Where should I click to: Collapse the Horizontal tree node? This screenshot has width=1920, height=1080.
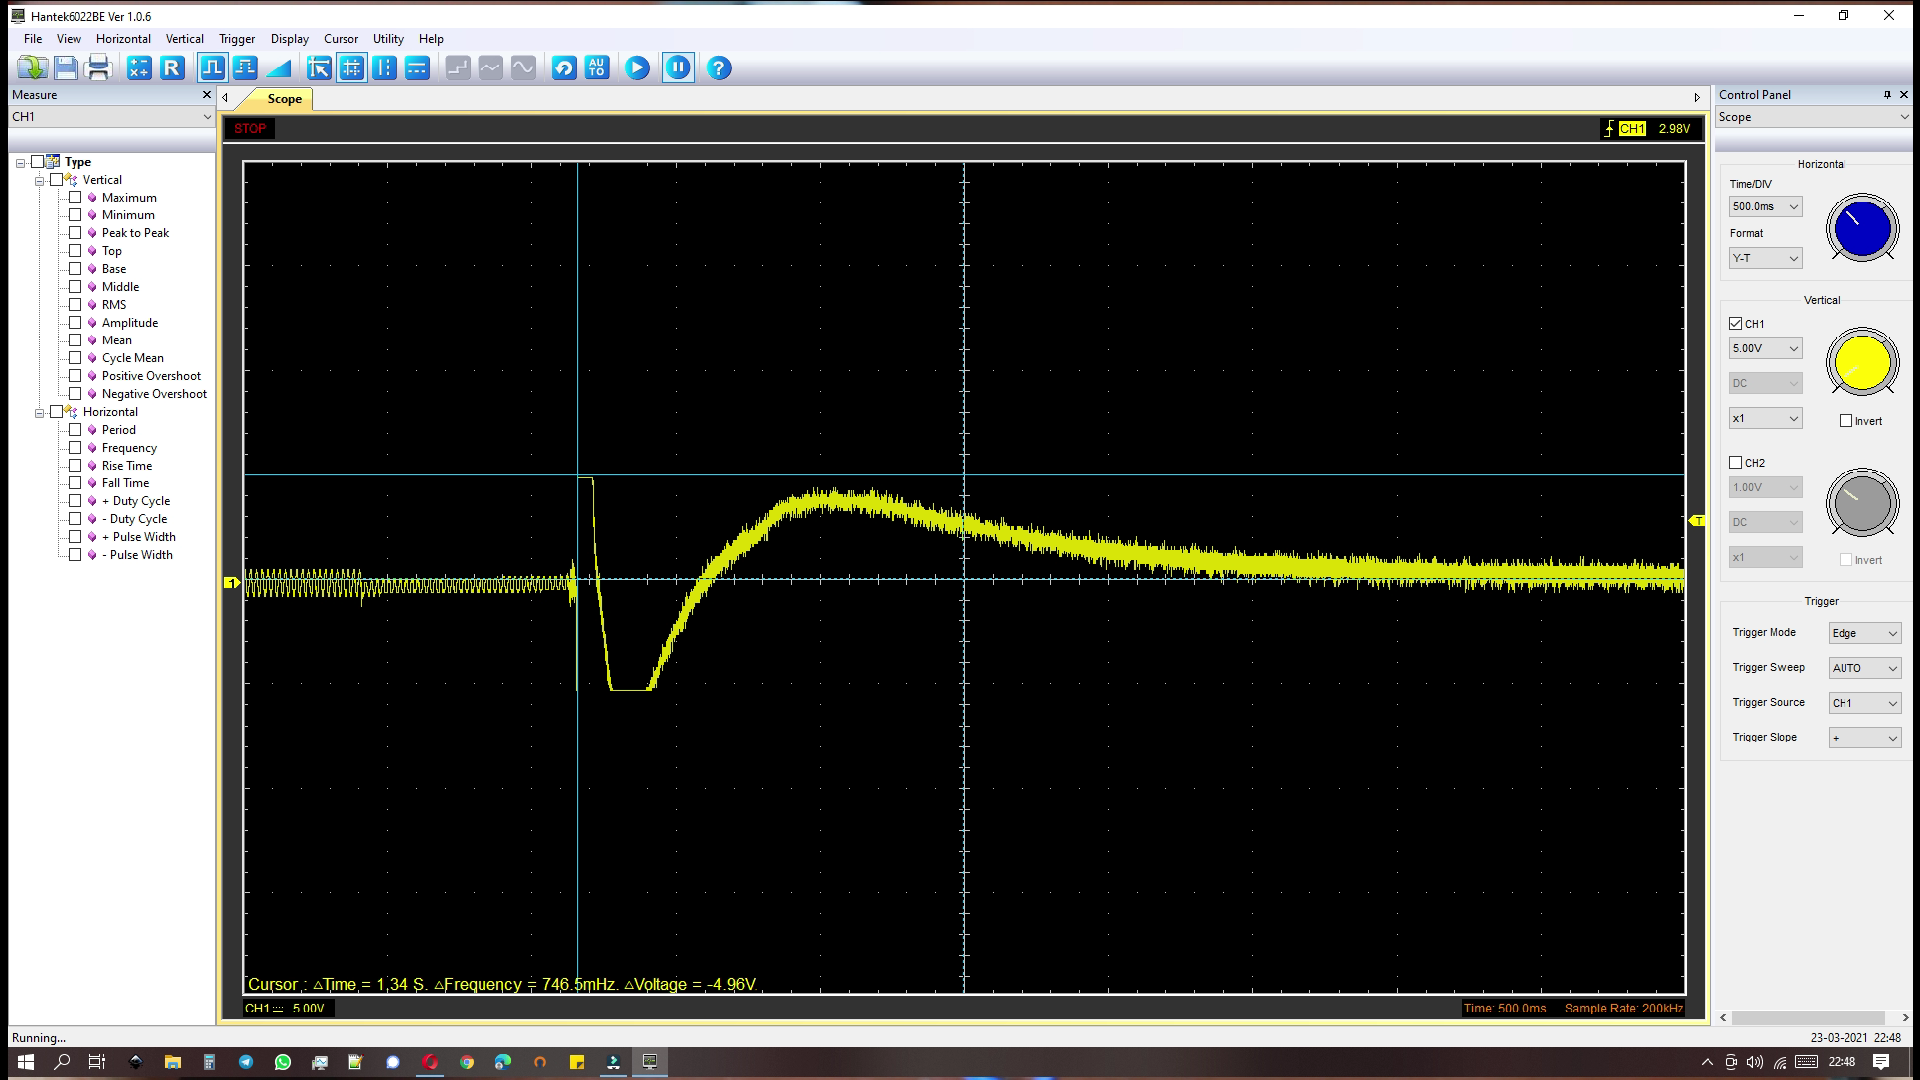(x=40, y=413)
